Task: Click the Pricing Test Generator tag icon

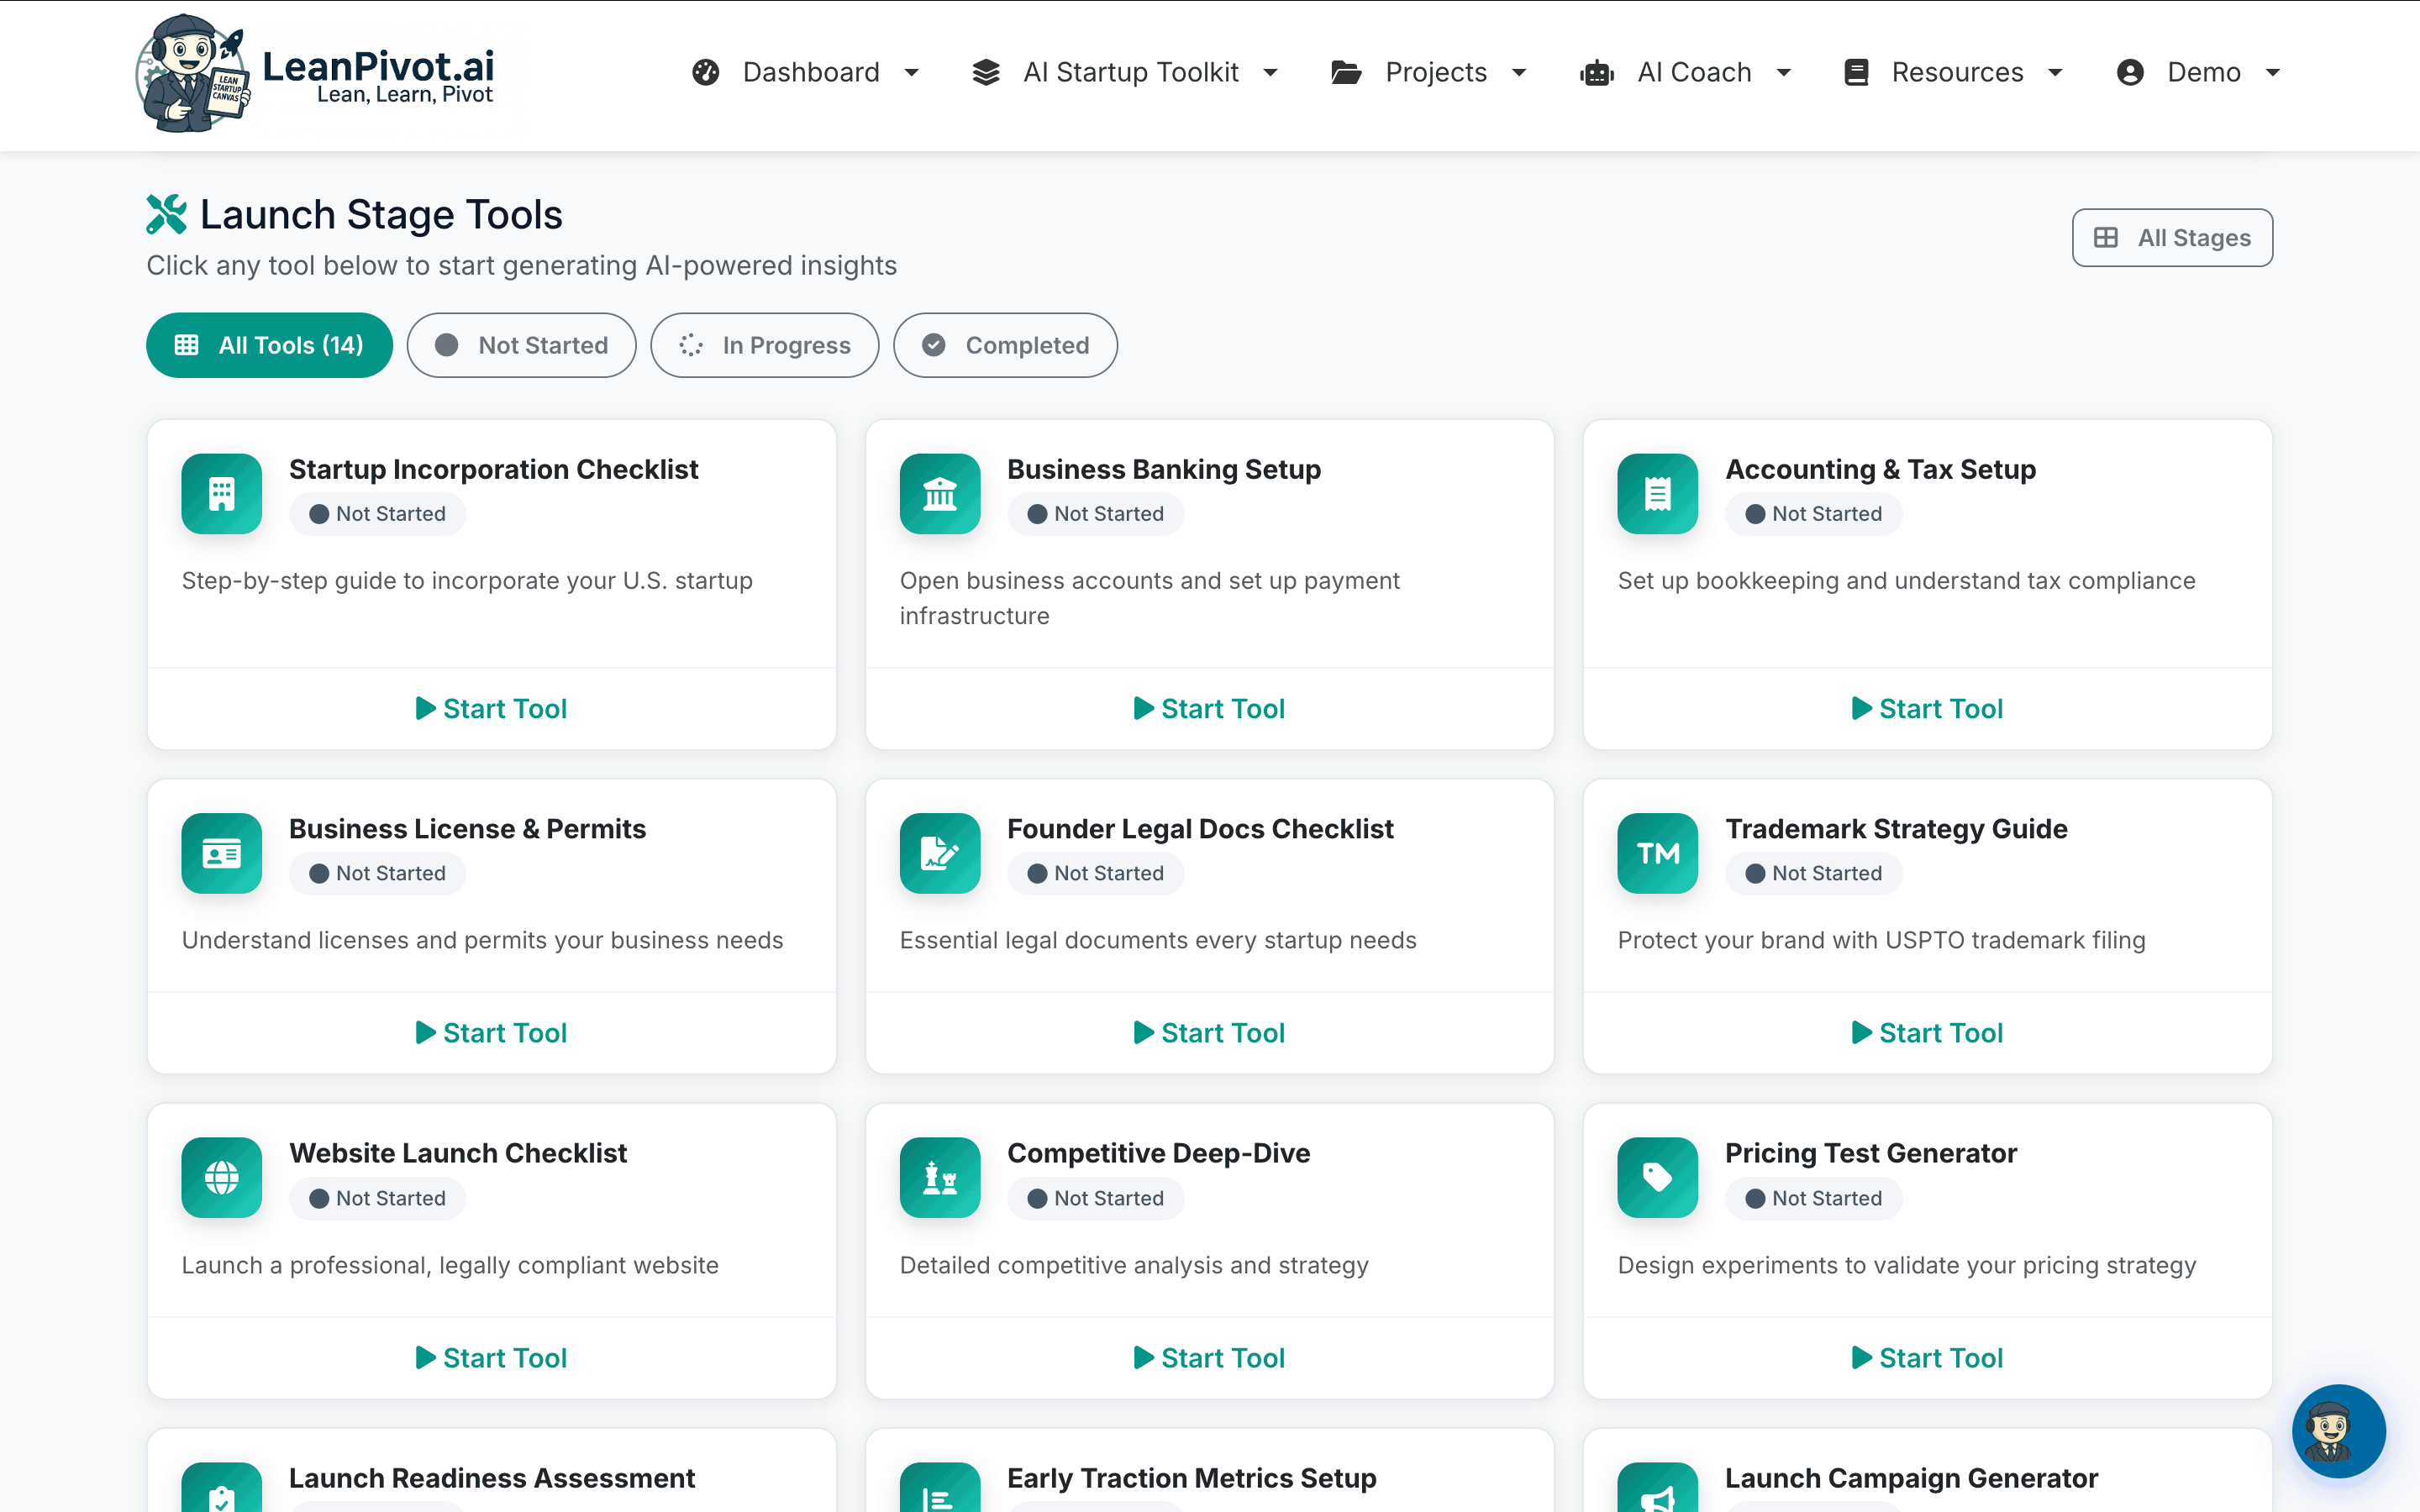Action: (1656, 1178)
